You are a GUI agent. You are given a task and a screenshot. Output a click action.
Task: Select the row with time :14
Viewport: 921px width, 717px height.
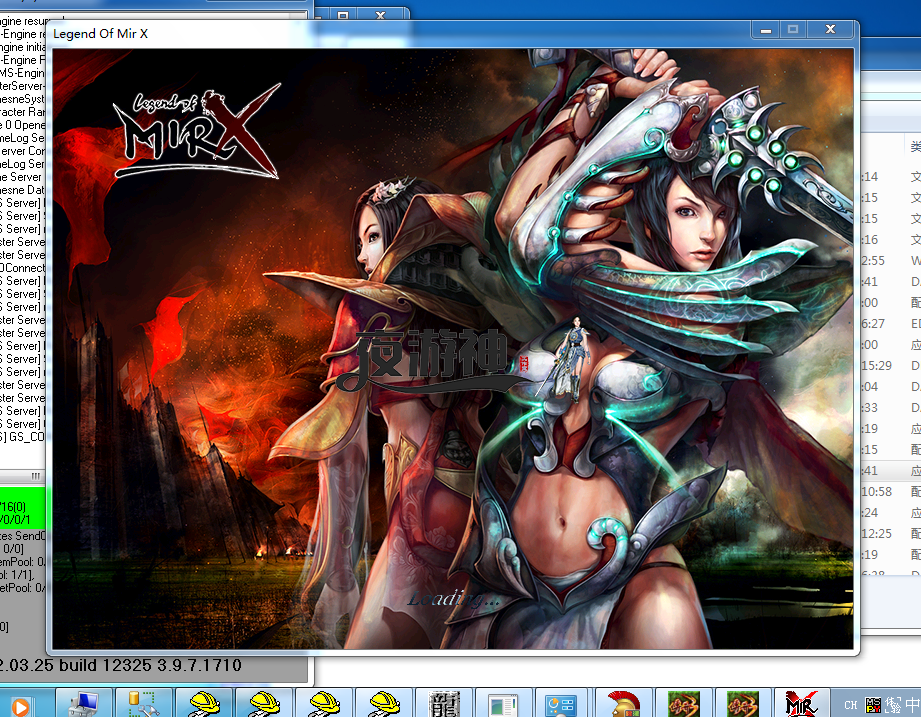point(890,177)
